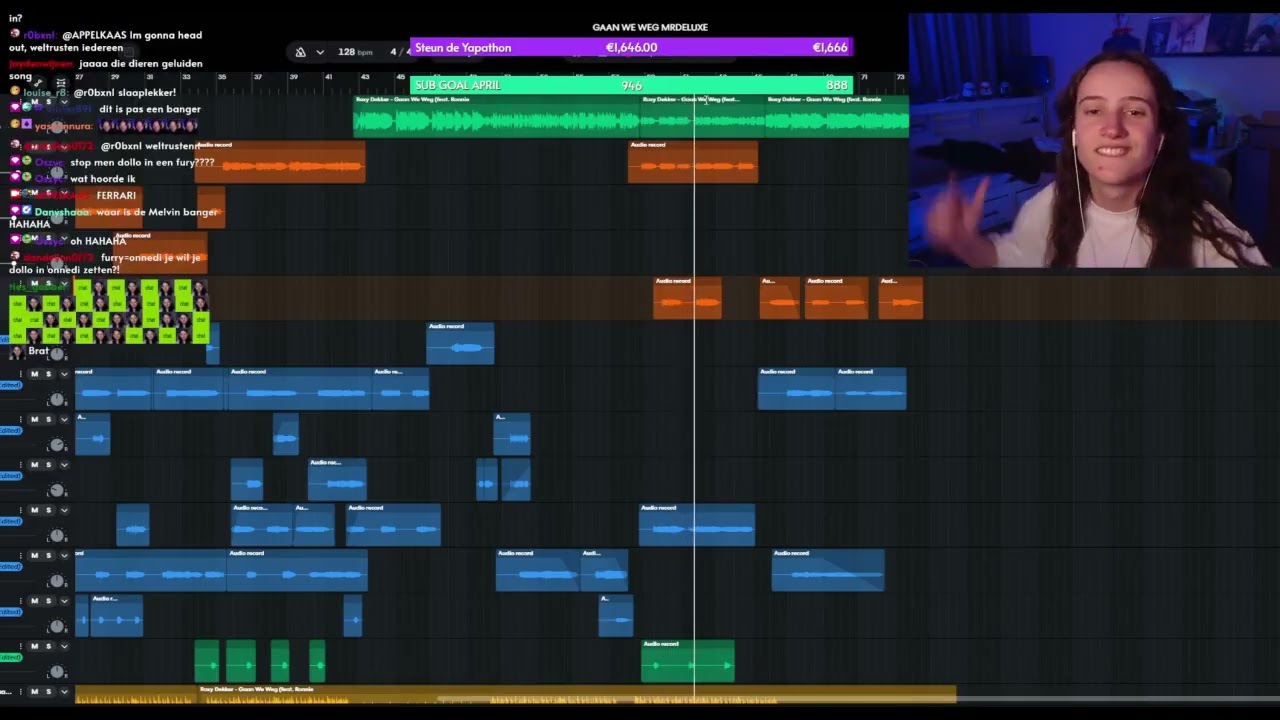Image resolution: width=1280 pixels, height=720 pixels.
Task: Click the streamer webcam thumbnail
Action: click(1094, 141)
